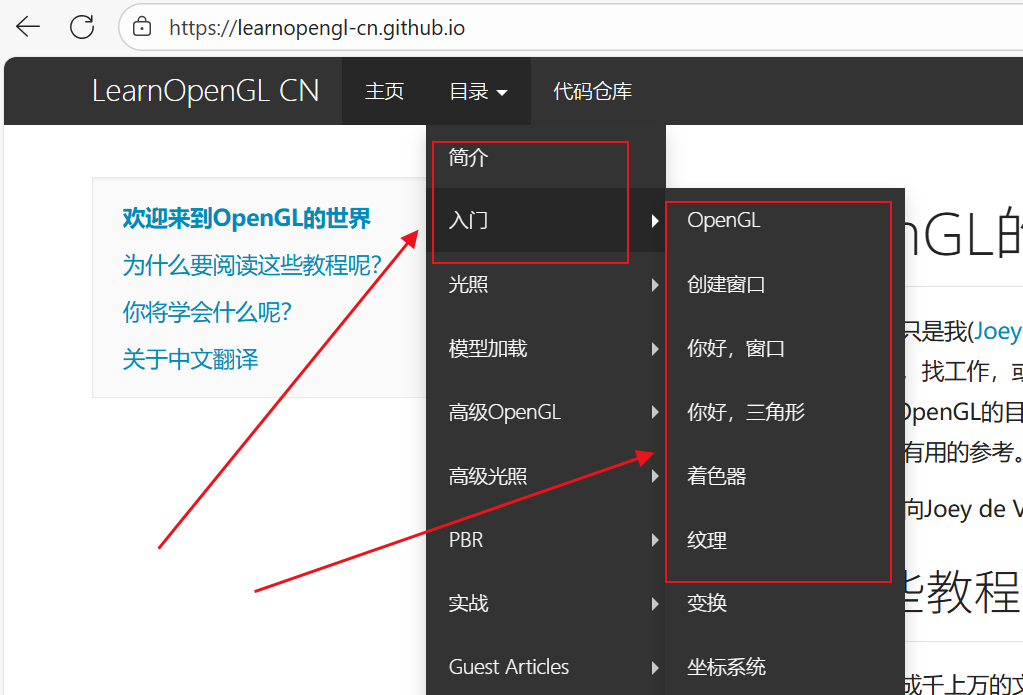This screenshot has height=695, width=1023.
Task: Toggle the 目录 dropdown menu
Action: (x=478, y=91)
